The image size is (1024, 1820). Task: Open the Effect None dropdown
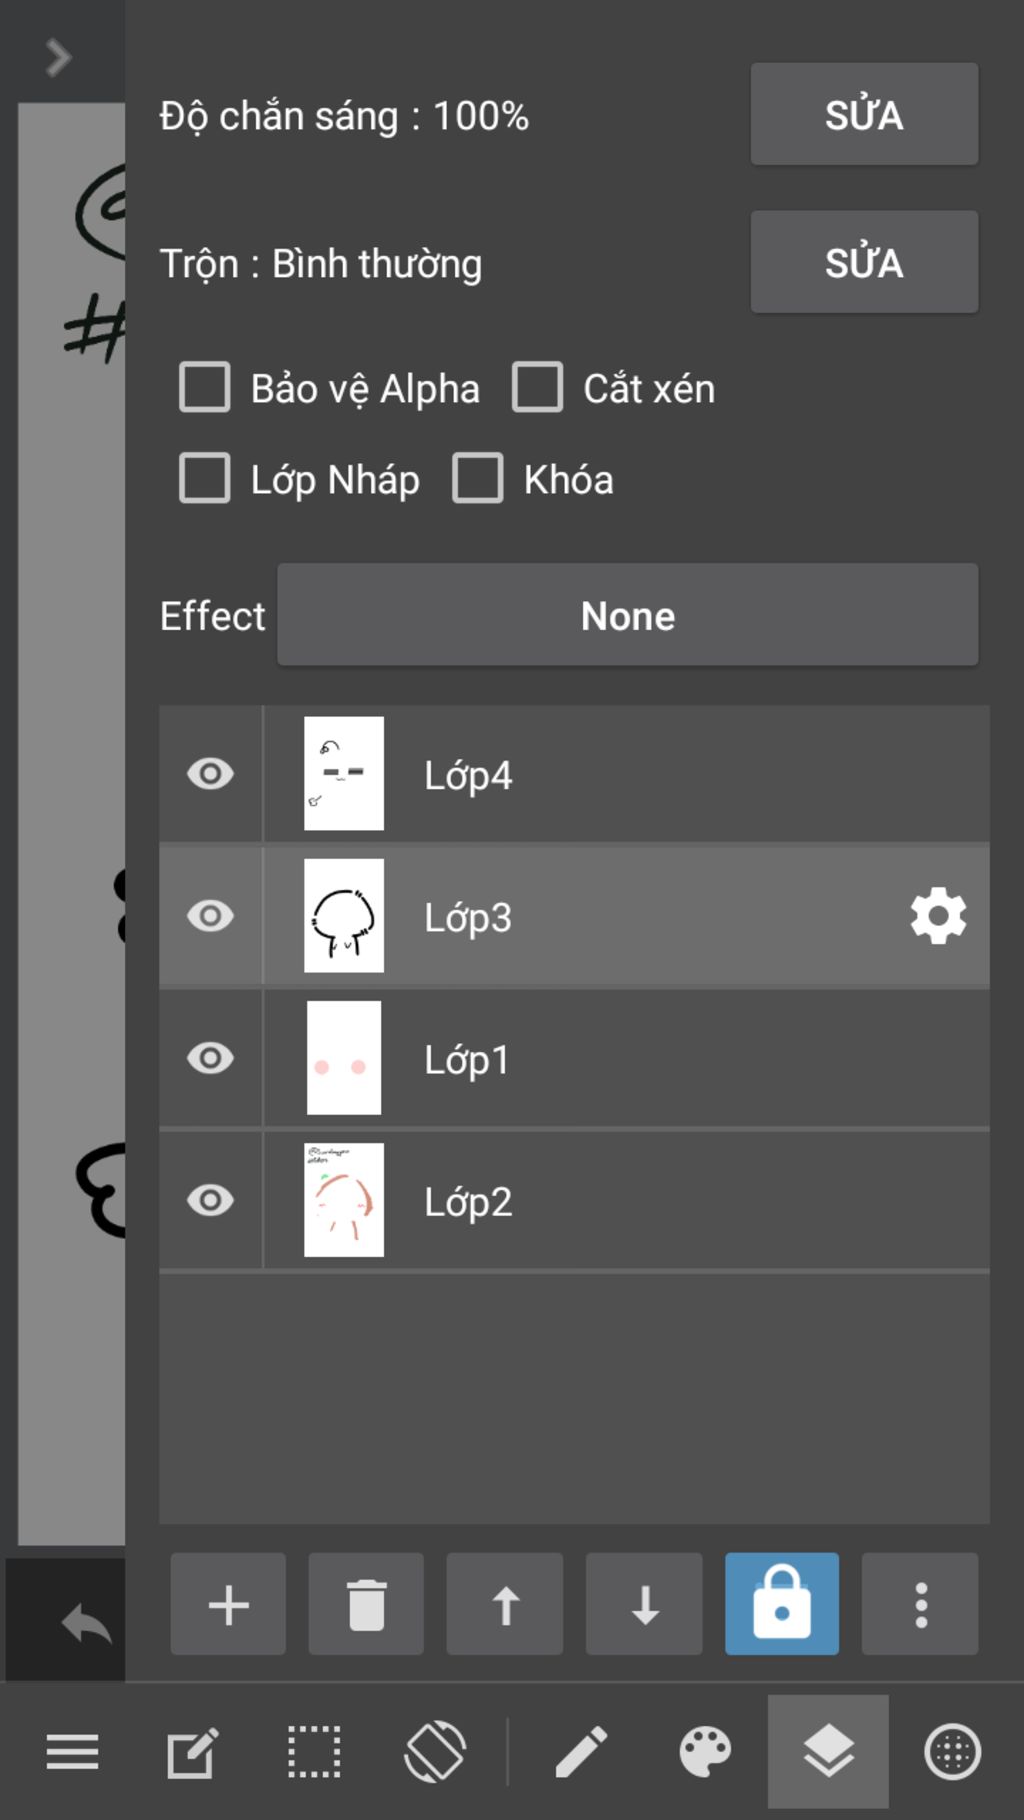point(628,615)
